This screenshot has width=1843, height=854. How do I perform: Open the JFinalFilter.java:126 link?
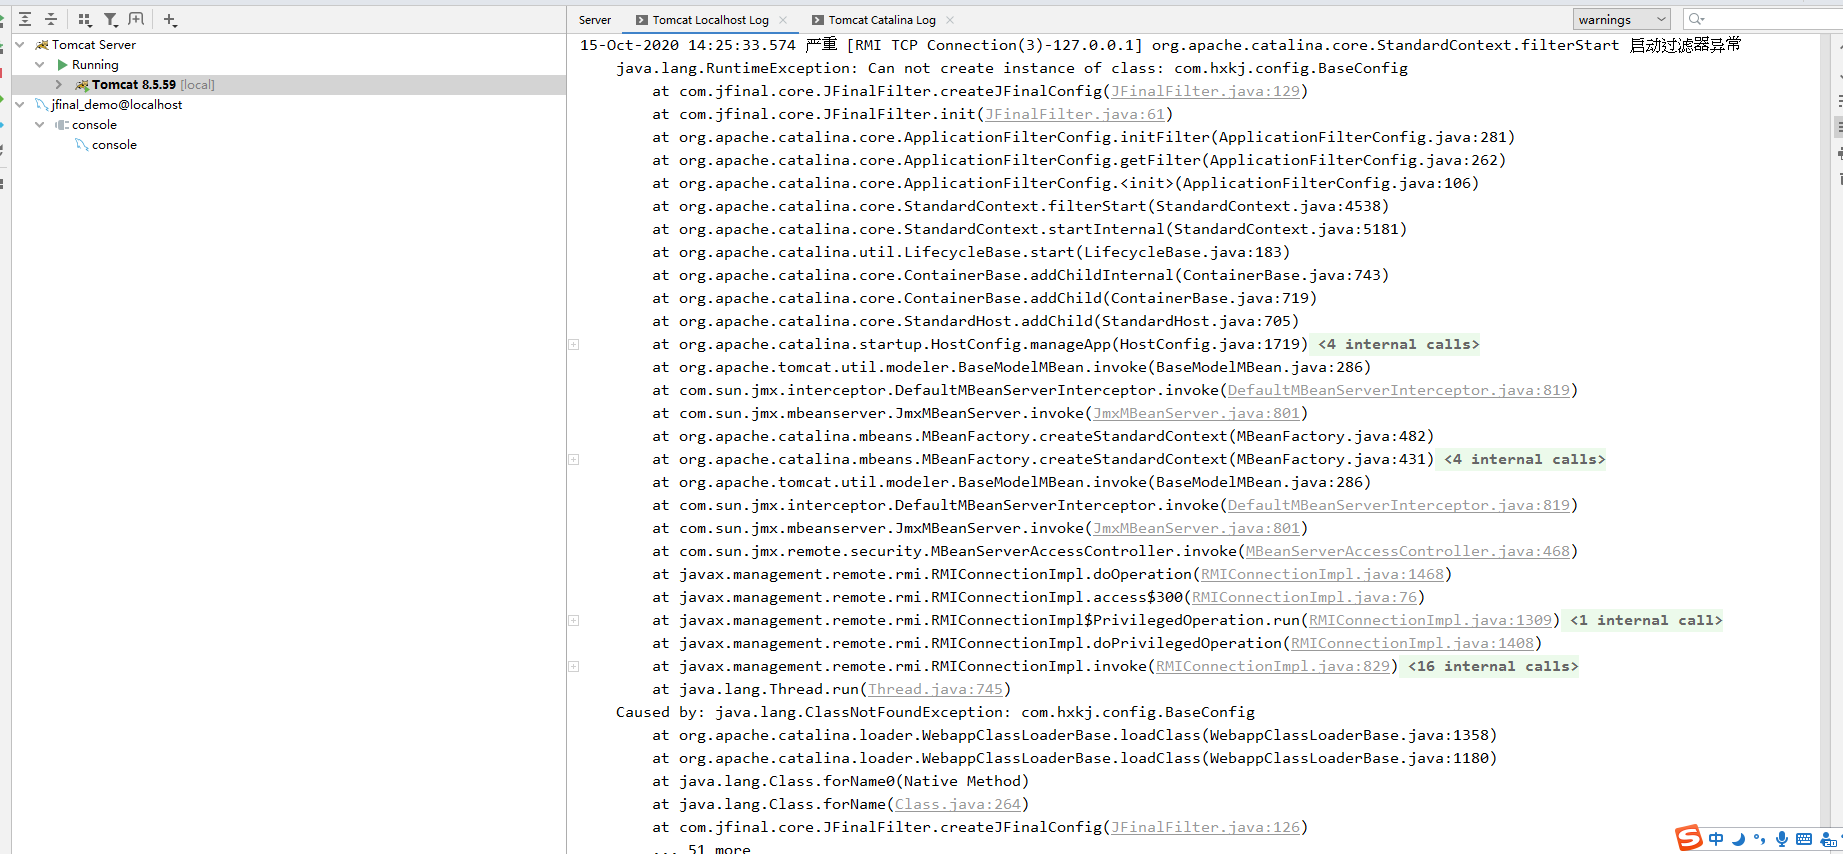click(1205, 827)
